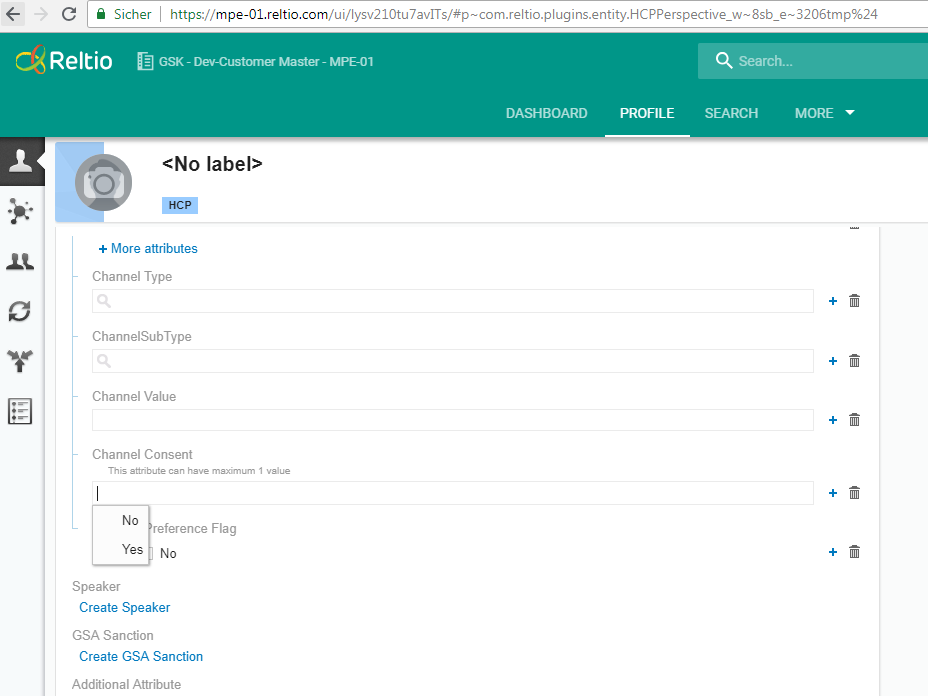The height and width of the screenshot is (696, 928).
Task: Click the Channel Type lookup magnifier icon
Action: (x=104, y=301)
